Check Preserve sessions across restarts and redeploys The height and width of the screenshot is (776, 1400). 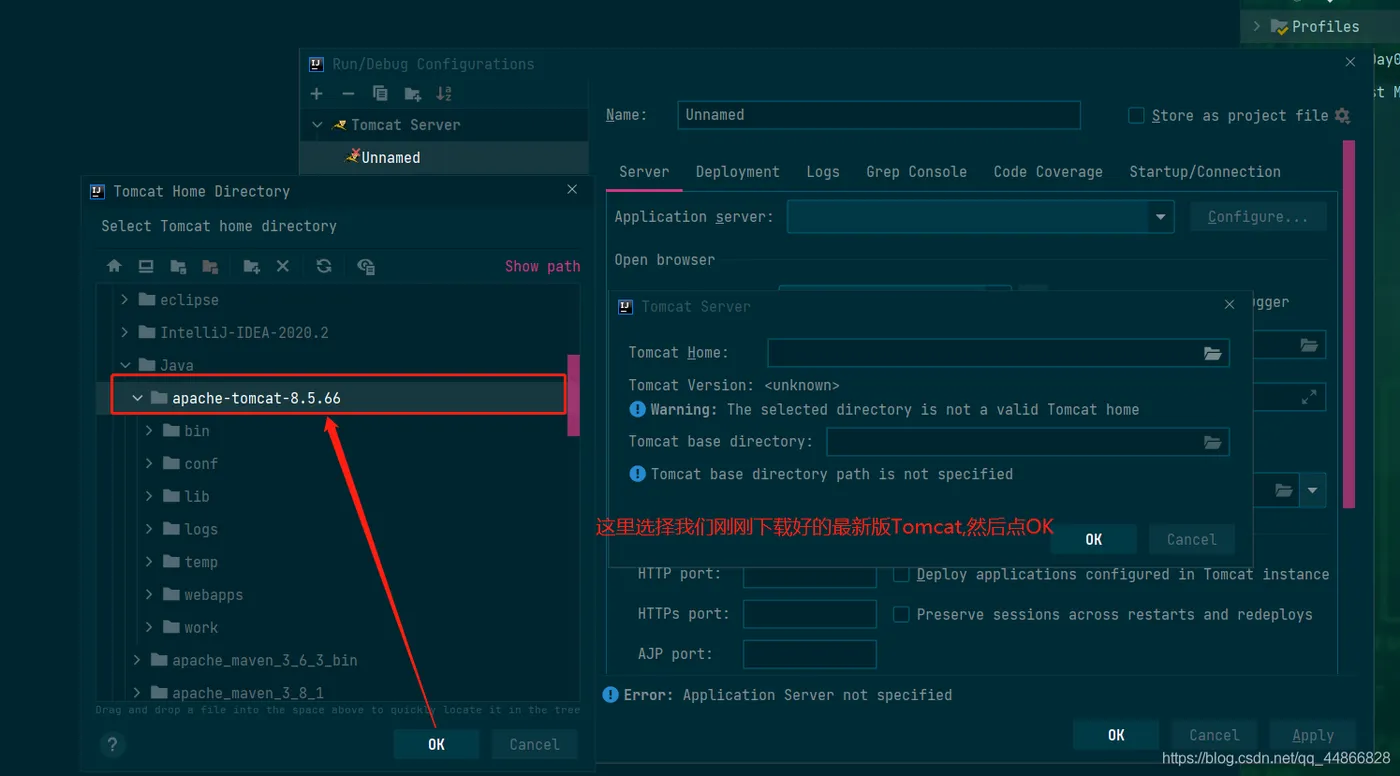pos(901,614)
